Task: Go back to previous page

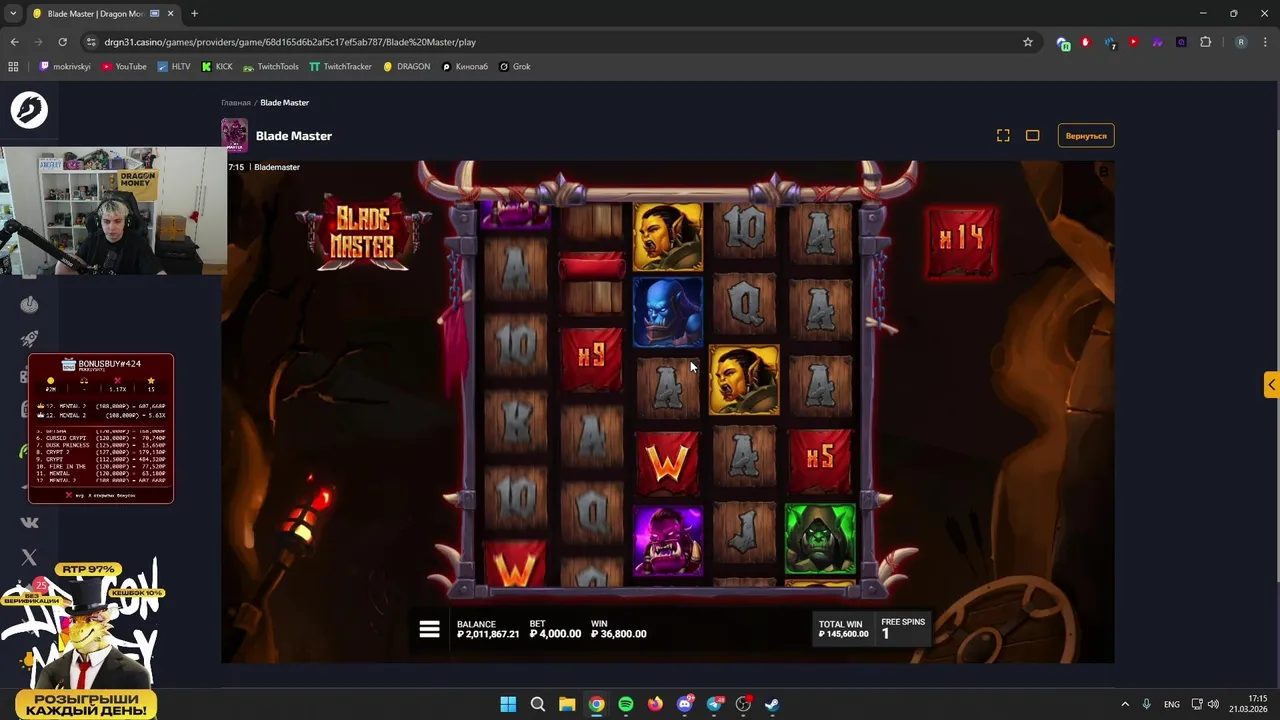Action: (14, 42)
